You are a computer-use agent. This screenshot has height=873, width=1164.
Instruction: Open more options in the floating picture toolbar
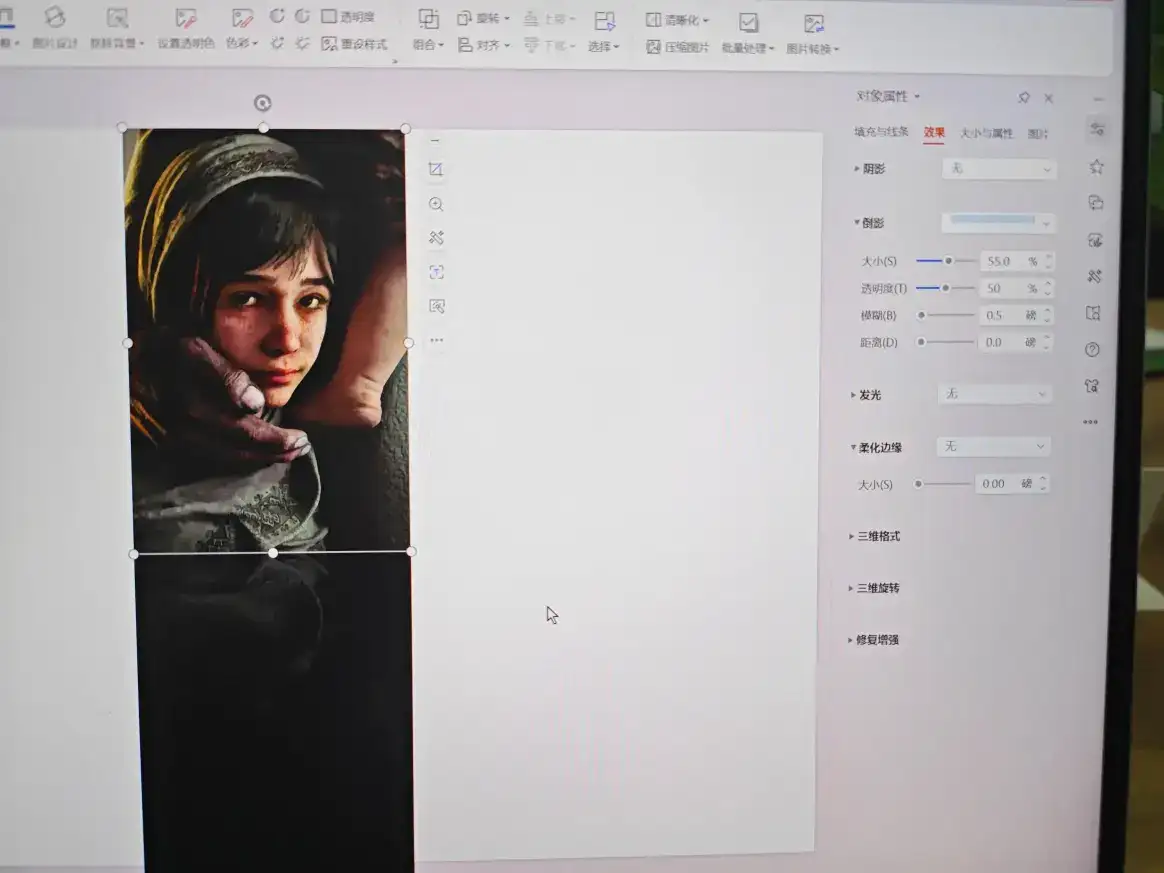(x=436, y=340)
